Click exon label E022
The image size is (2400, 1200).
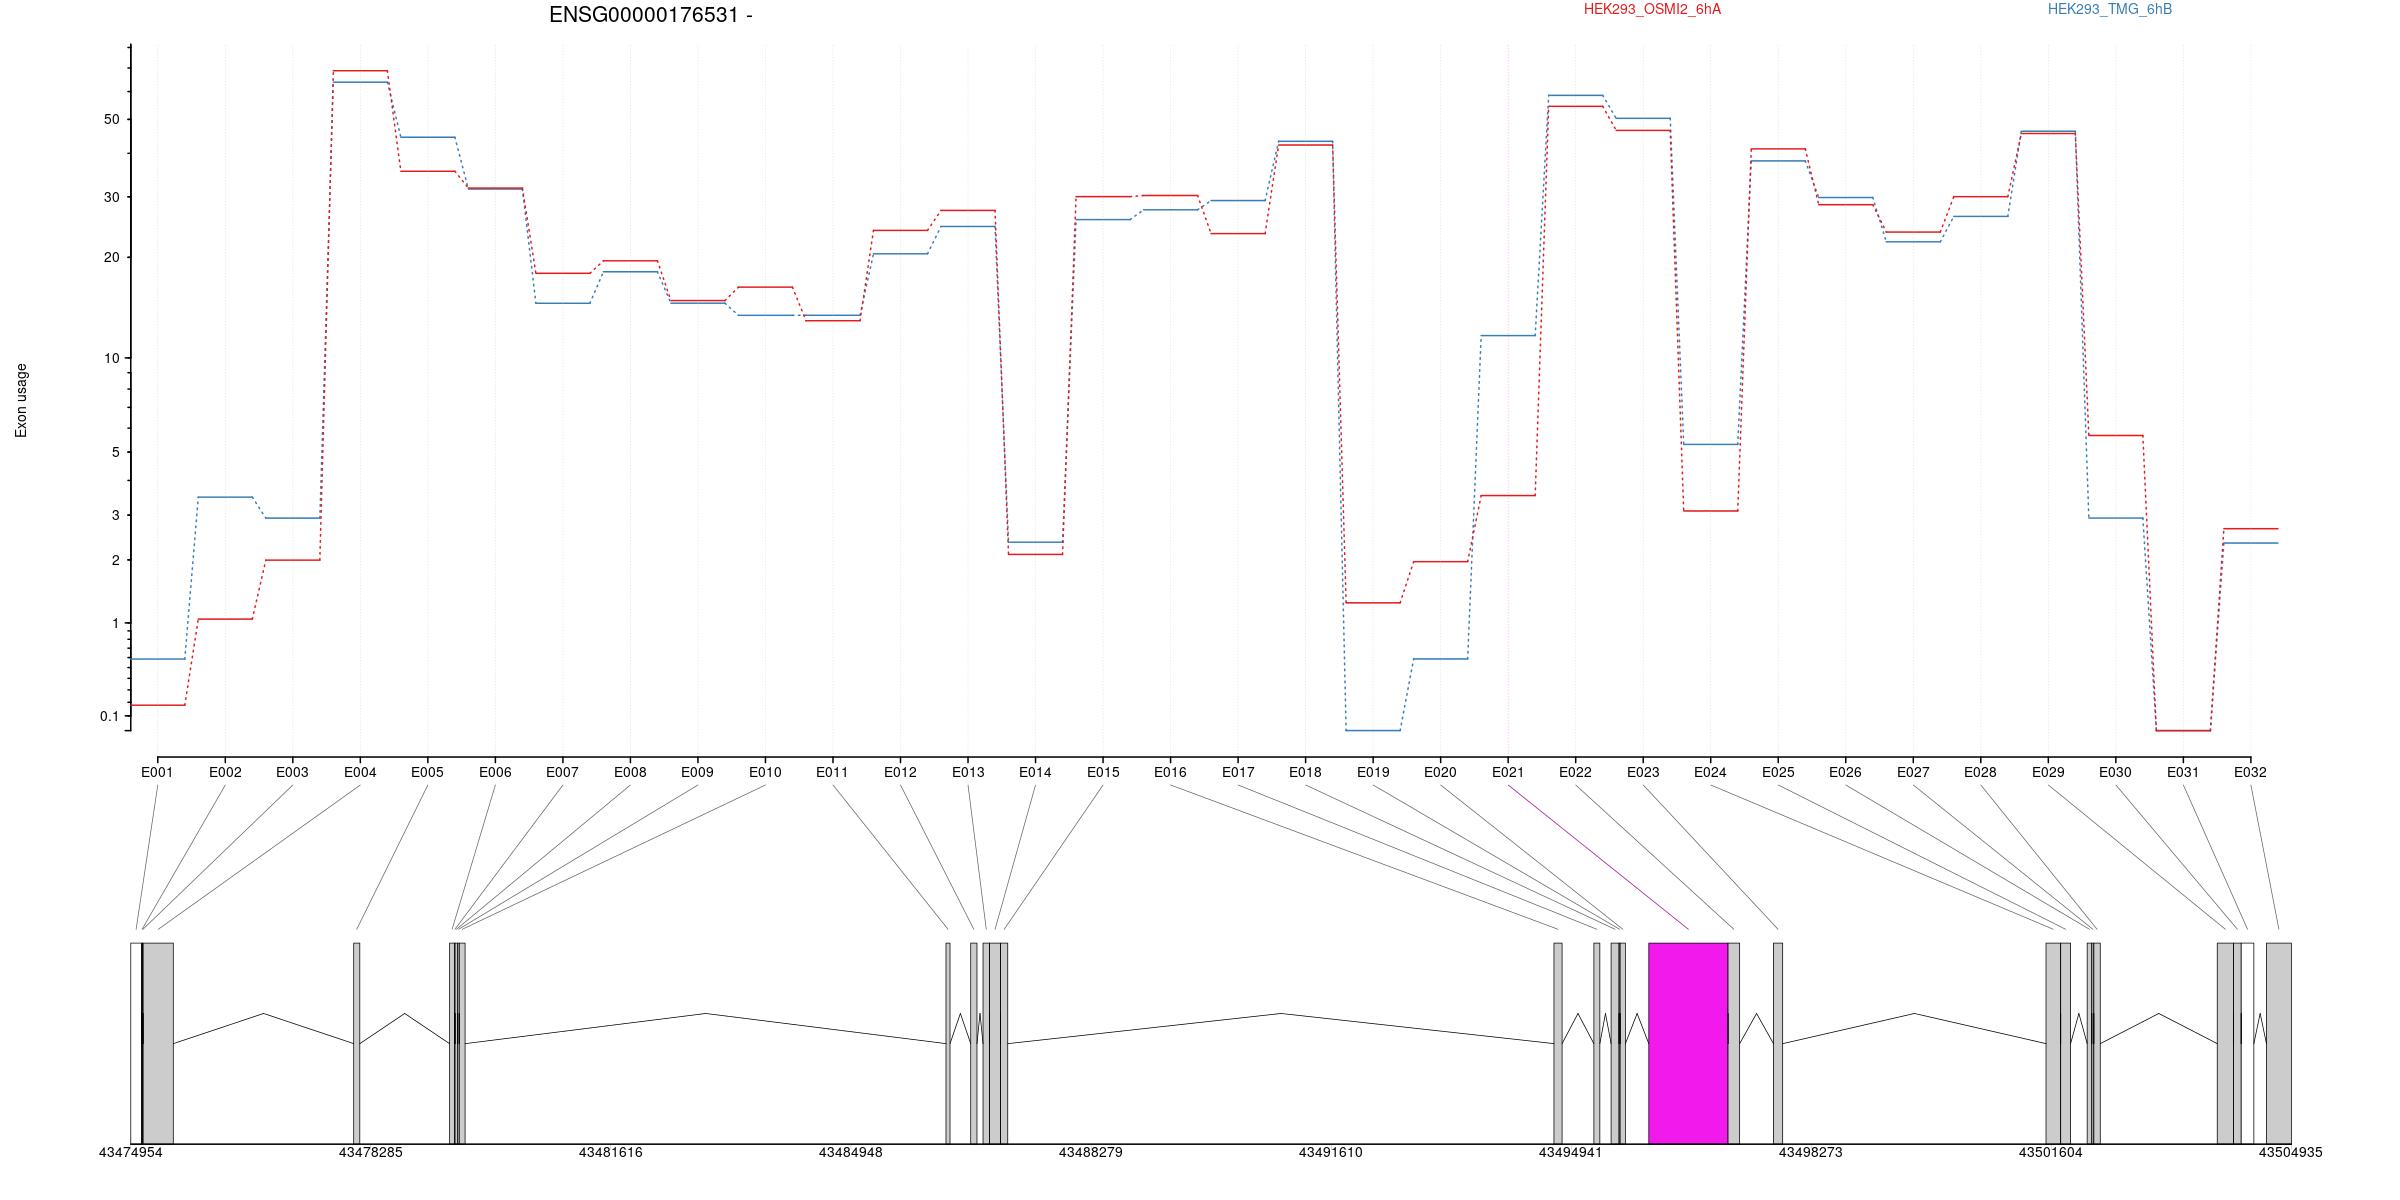pos(1575,772)
